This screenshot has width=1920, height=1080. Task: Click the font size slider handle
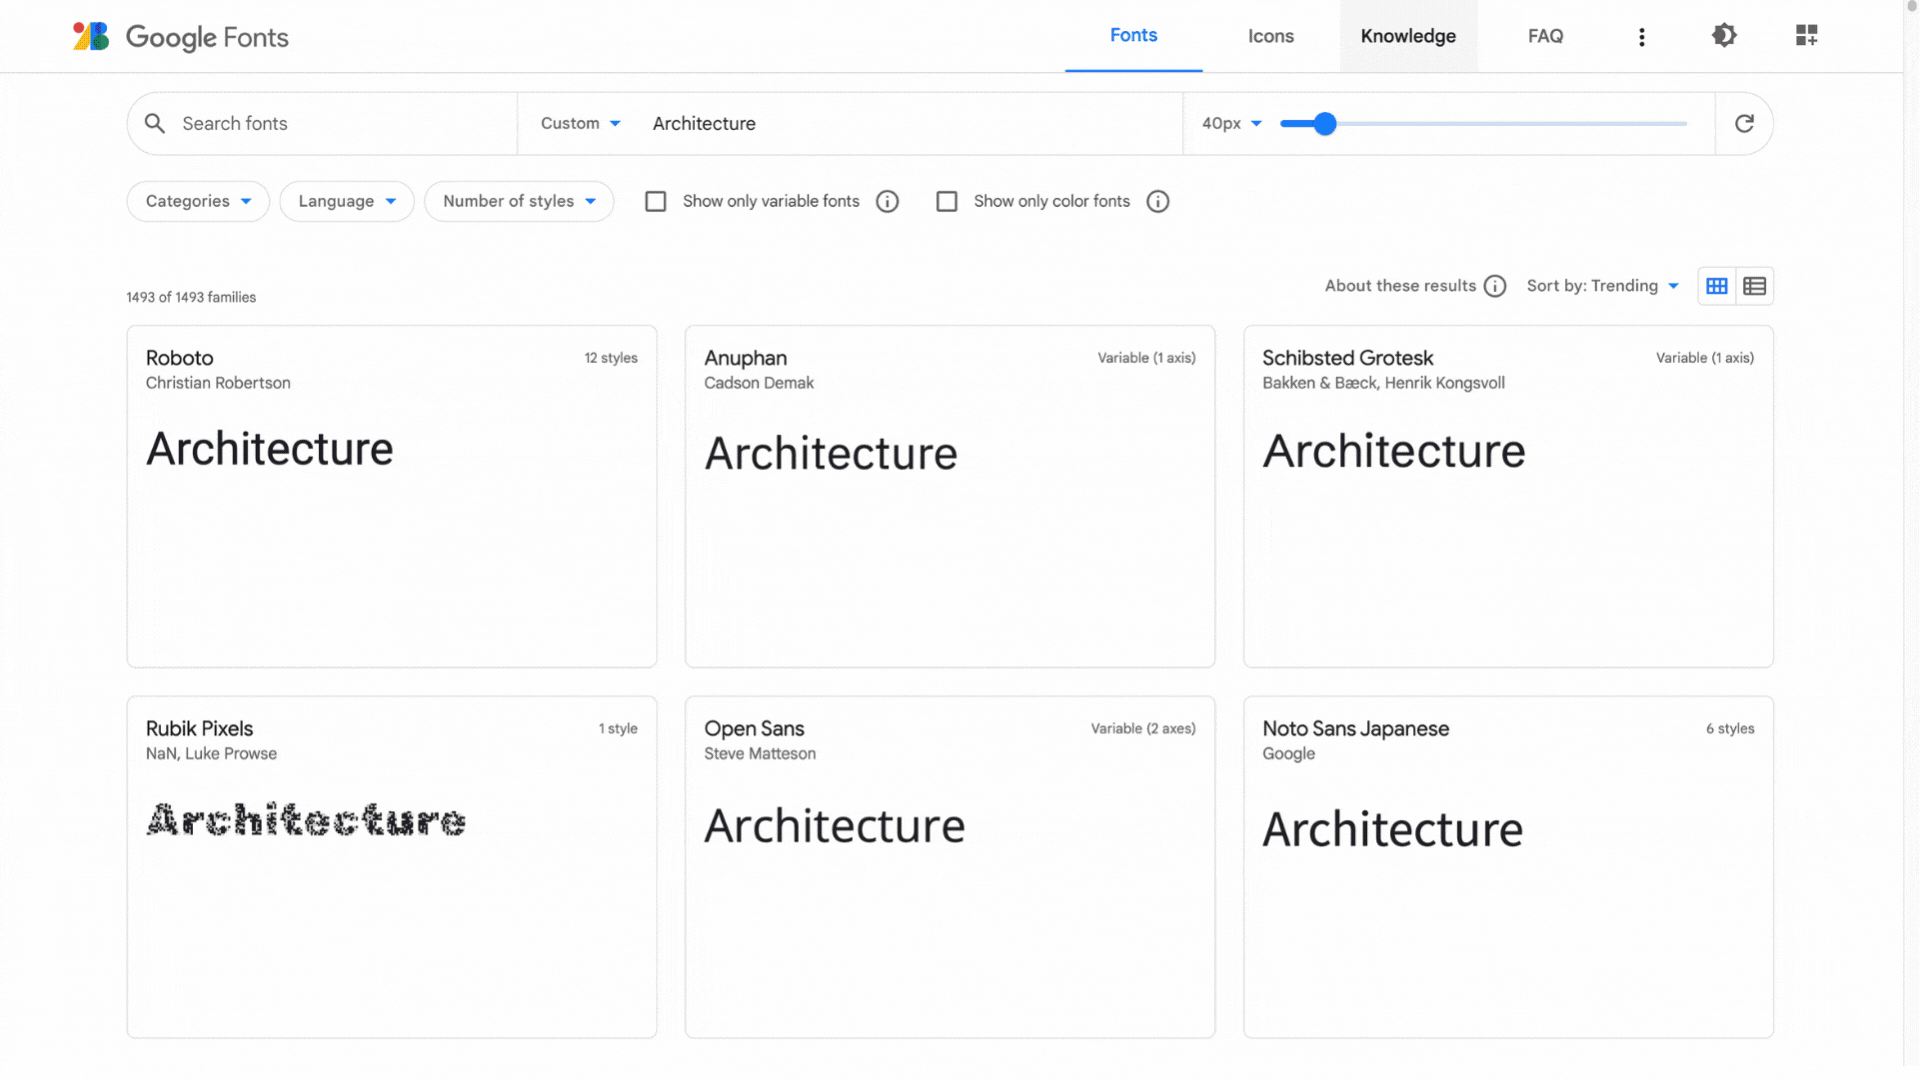click(1325, 124)
